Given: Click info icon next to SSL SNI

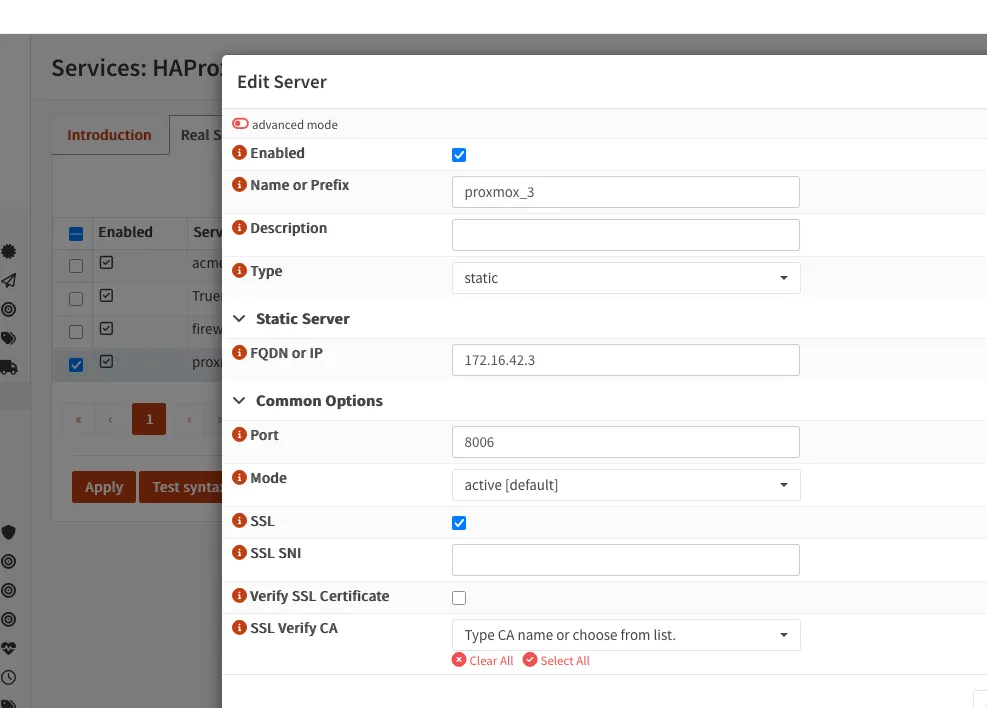Looking at the screenshot, I should [x=239, y=553].
